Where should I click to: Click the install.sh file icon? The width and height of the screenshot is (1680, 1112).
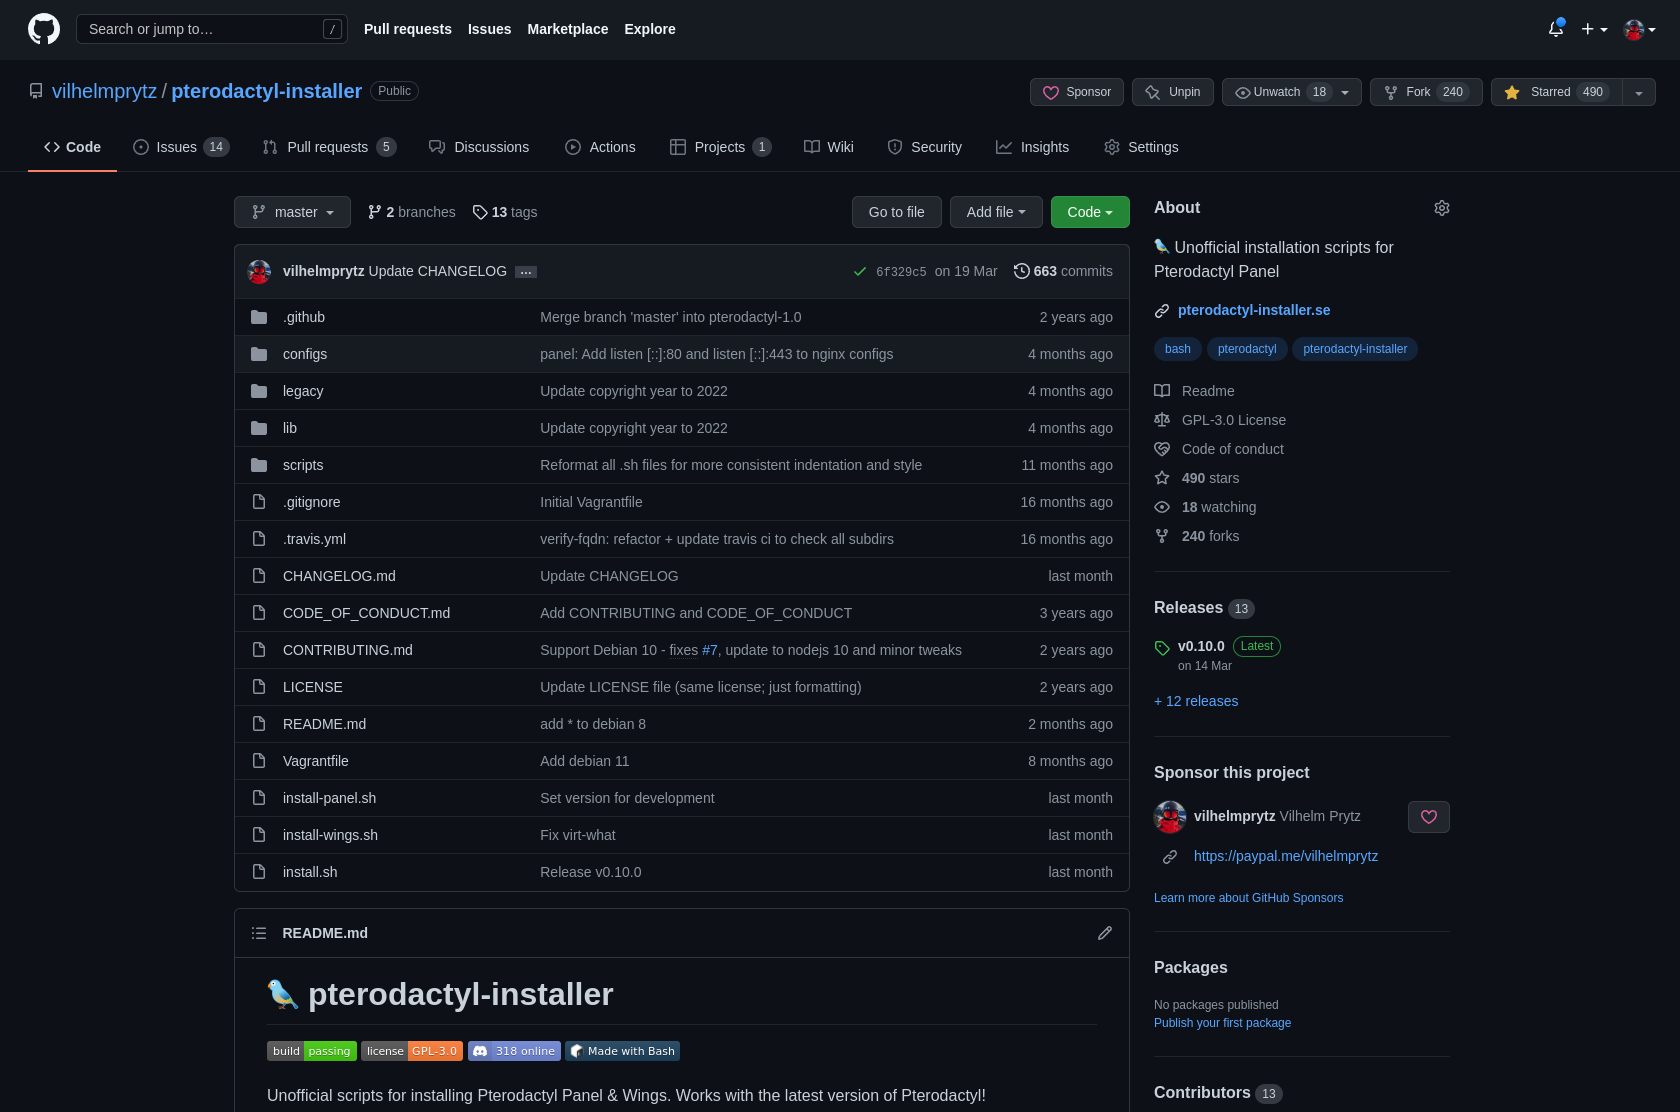pos(259,872)
